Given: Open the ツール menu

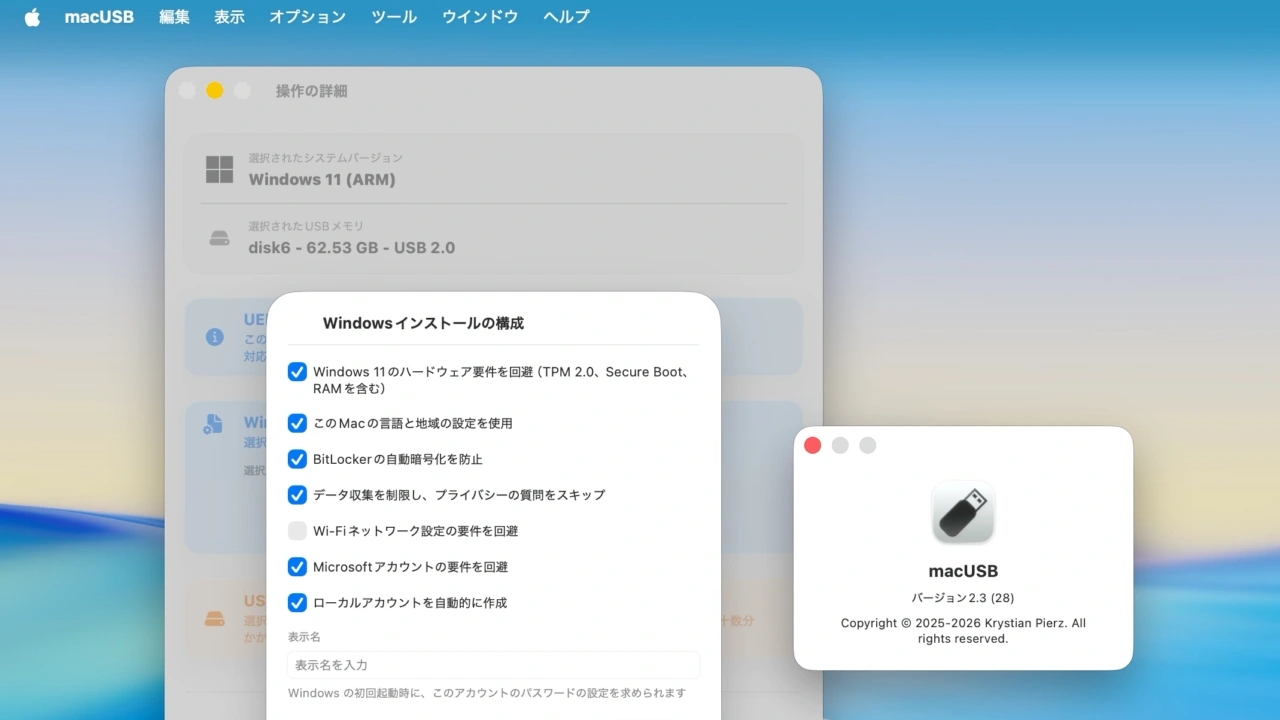Looking at the screenshot, I should click(x=394, y=17).
